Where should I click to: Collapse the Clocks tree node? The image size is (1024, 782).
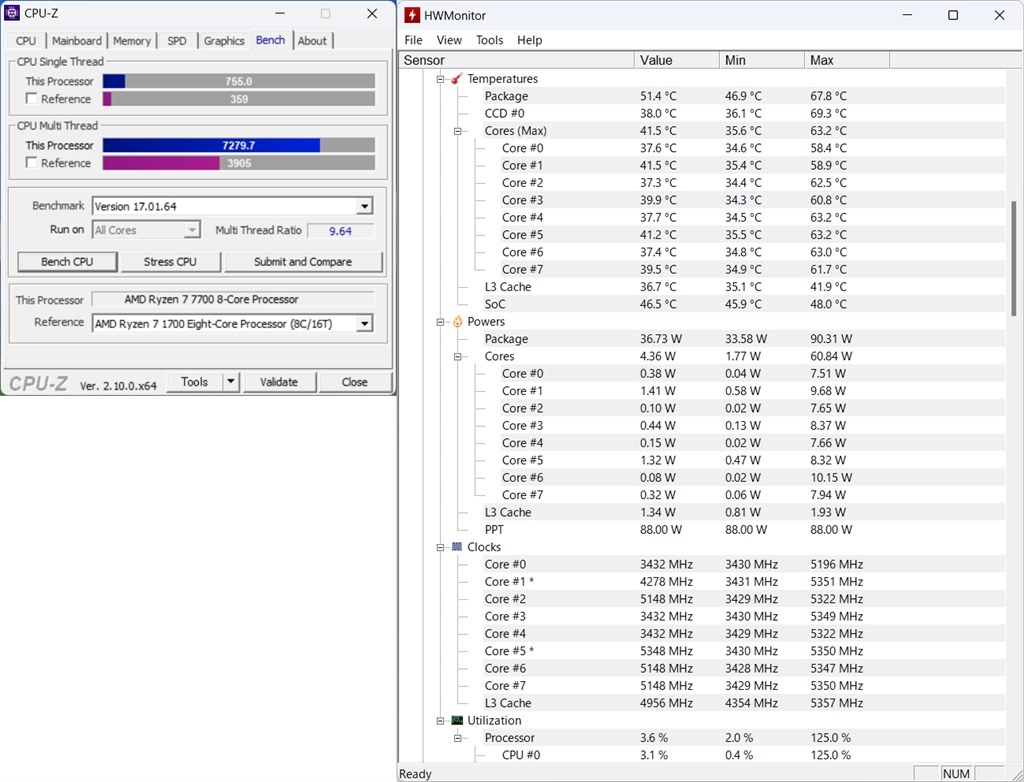click(x=440, y=547)
